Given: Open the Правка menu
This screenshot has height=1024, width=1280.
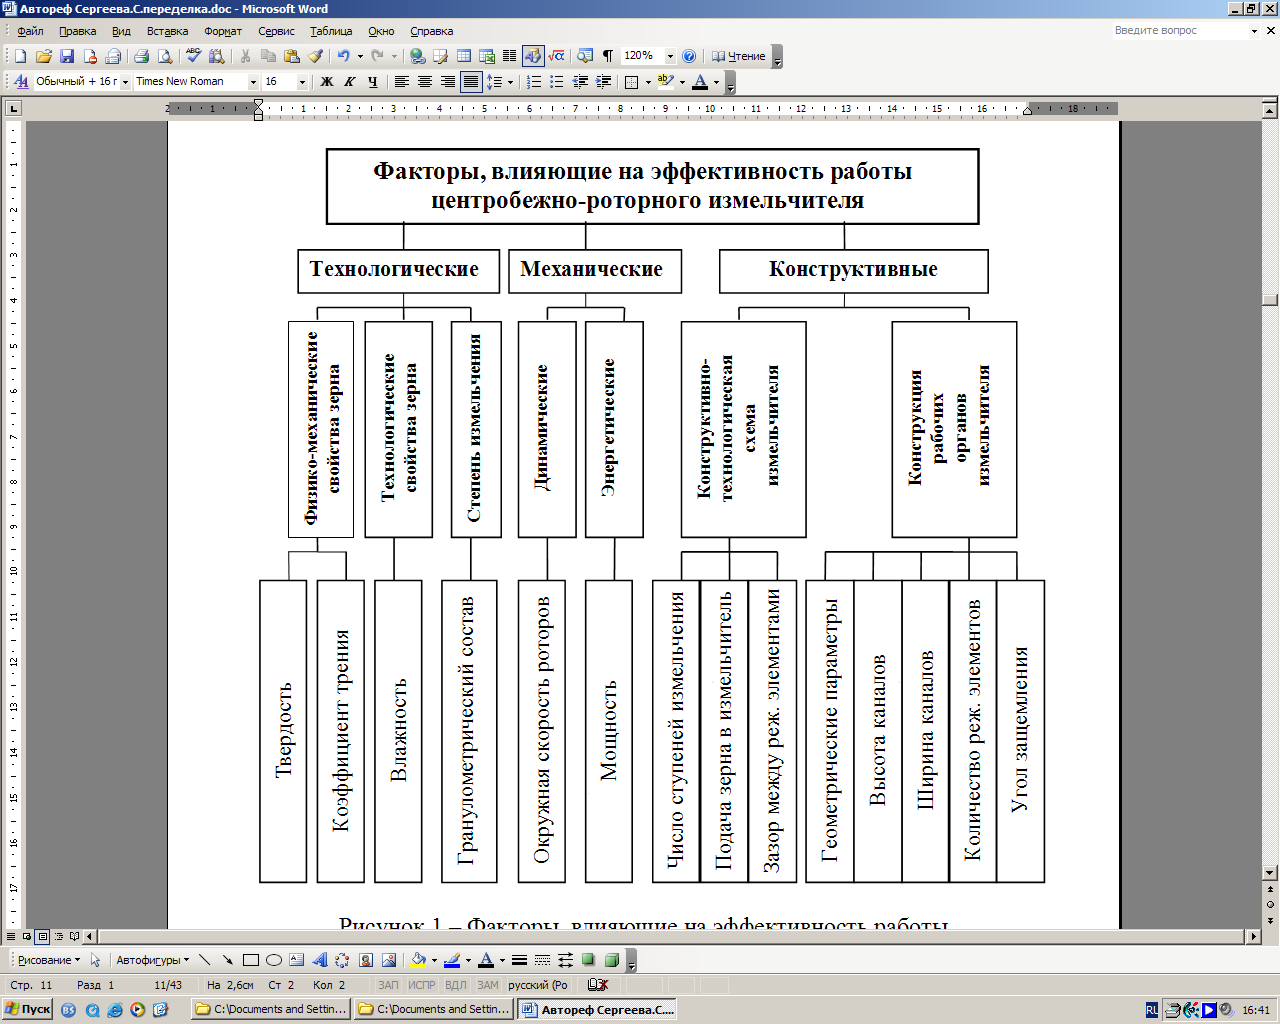Looking at the screenshot, I should click(x=77, y=31).
